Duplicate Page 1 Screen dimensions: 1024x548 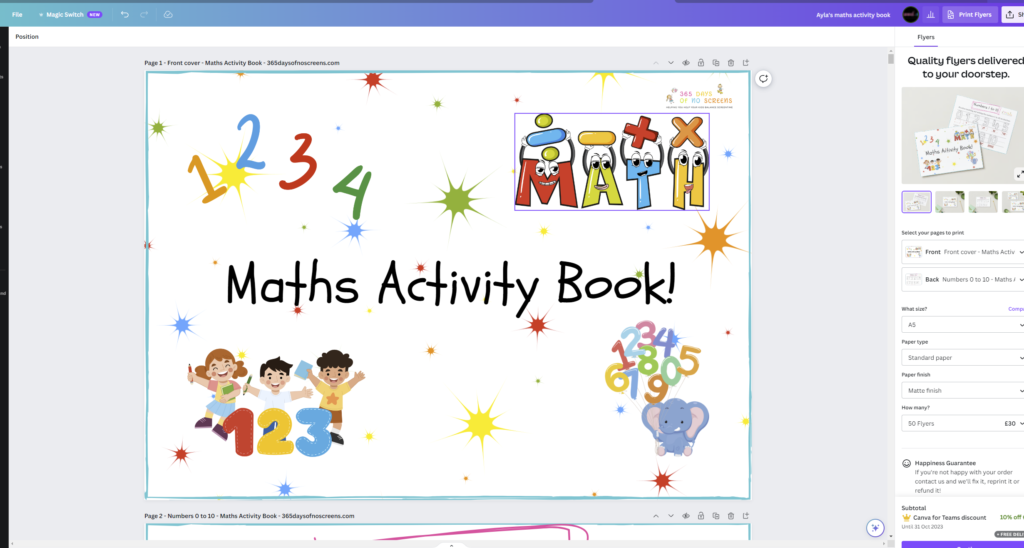pos(716,63)
